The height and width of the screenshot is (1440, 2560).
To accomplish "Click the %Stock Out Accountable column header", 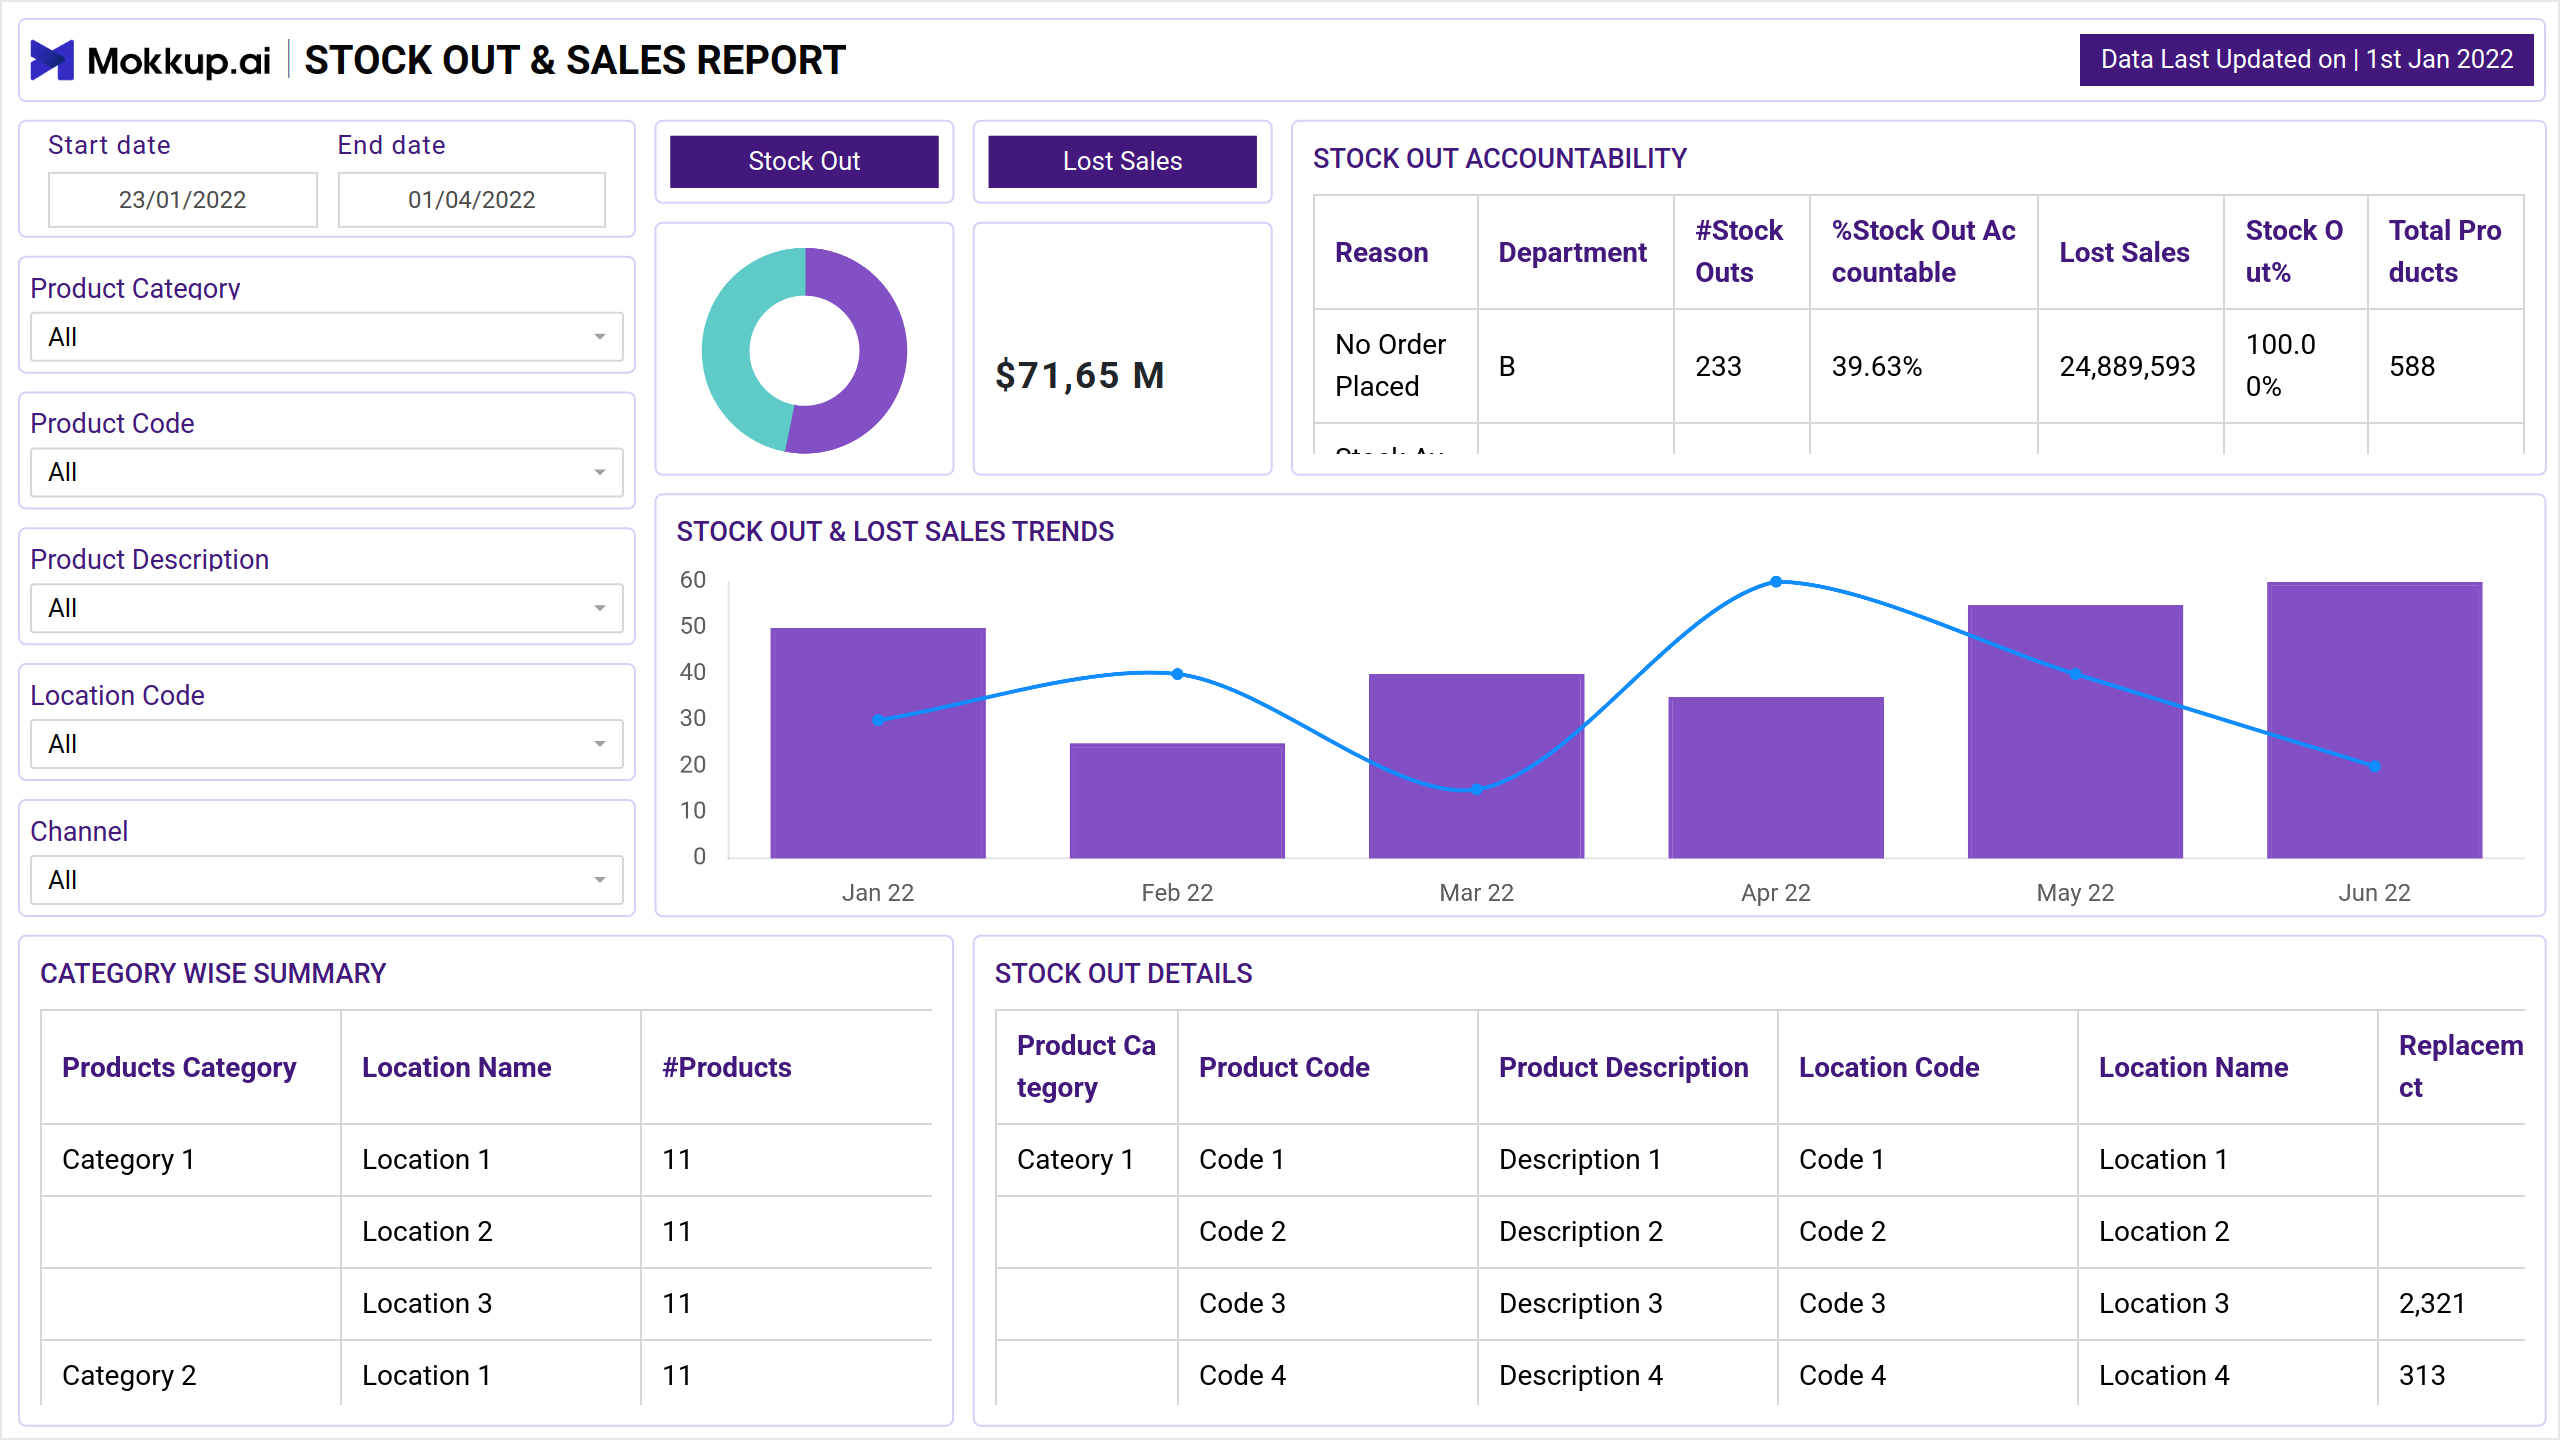I will (x=1923, y=252).
